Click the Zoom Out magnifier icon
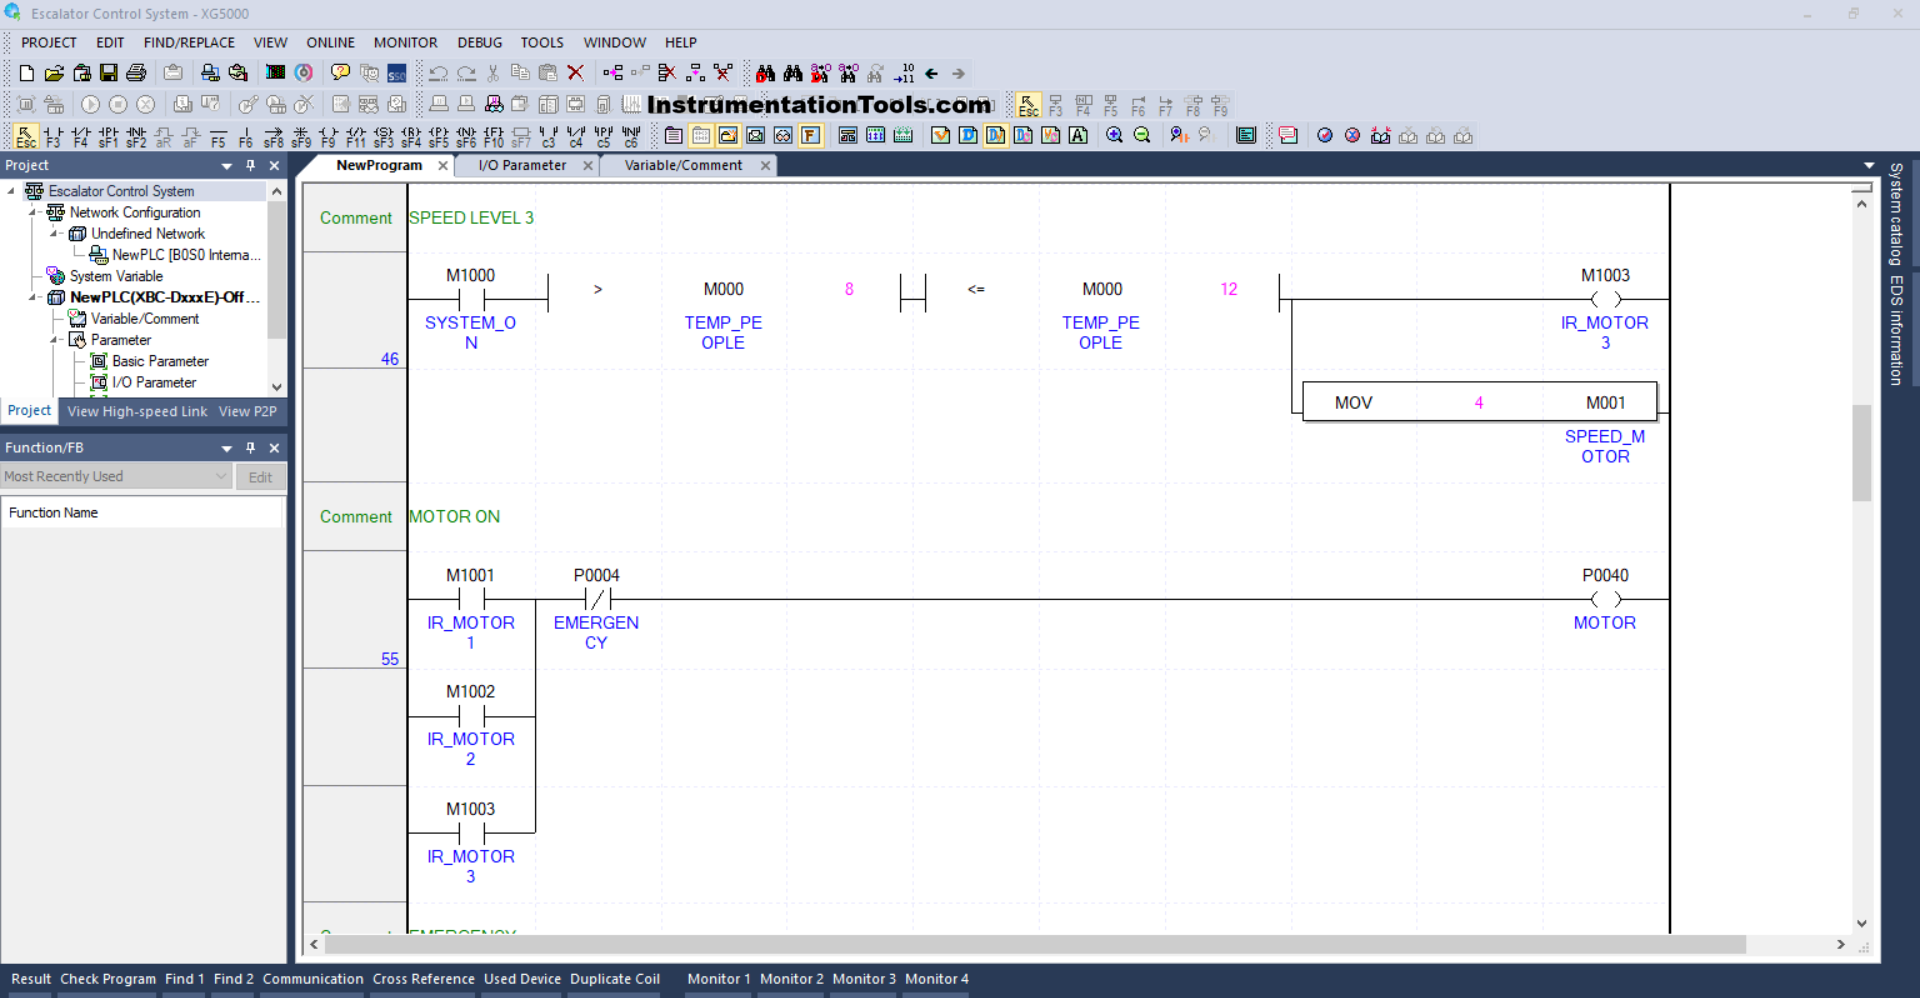1920x998 pixels. click(1142, 136)
